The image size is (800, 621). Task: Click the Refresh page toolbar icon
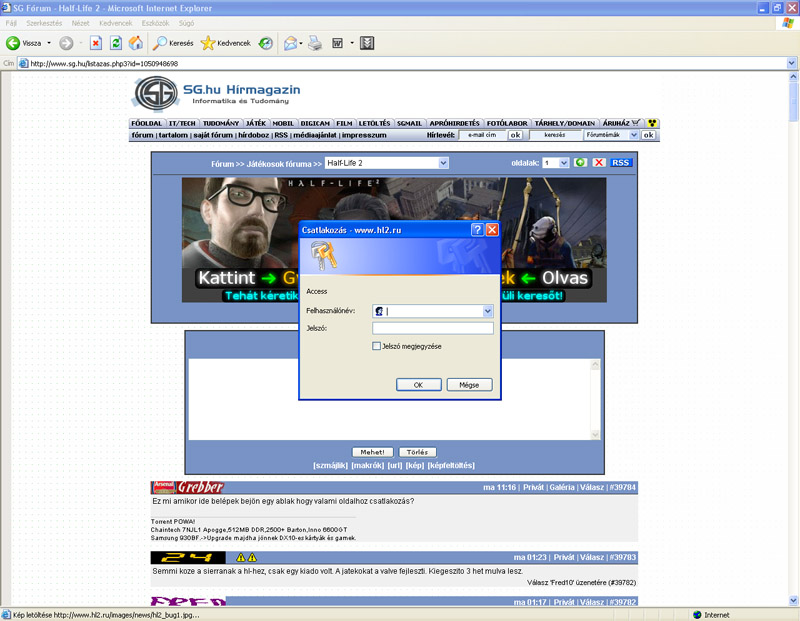[116, 43]
